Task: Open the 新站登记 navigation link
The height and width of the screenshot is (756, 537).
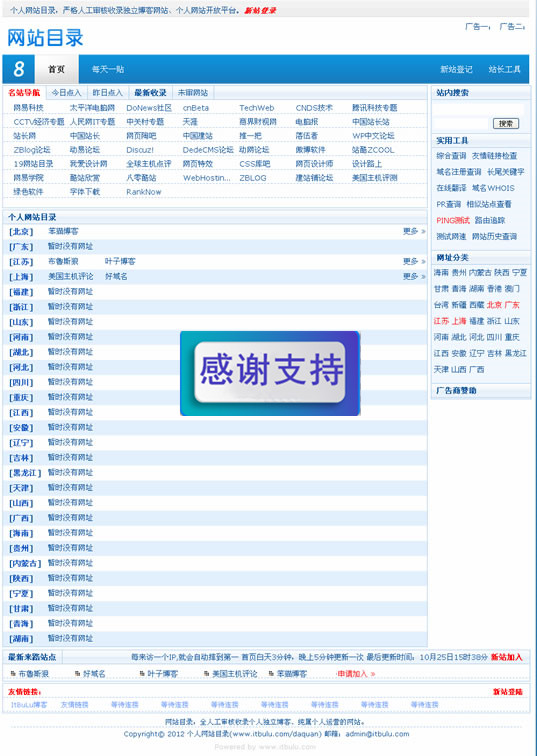Action: (x=456, y=69)
